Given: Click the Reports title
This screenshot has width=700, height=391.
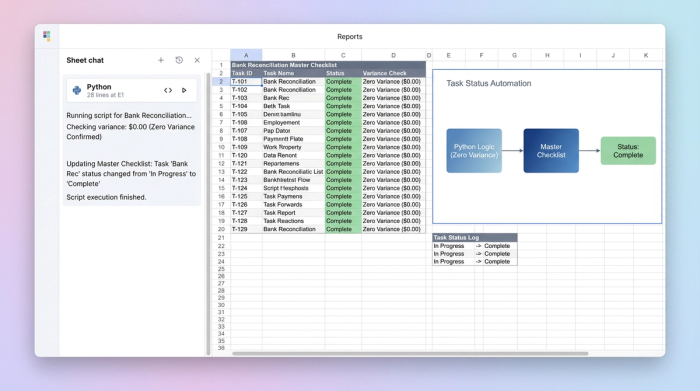Looking at the screenshot, I should click(x=350, y=37).
